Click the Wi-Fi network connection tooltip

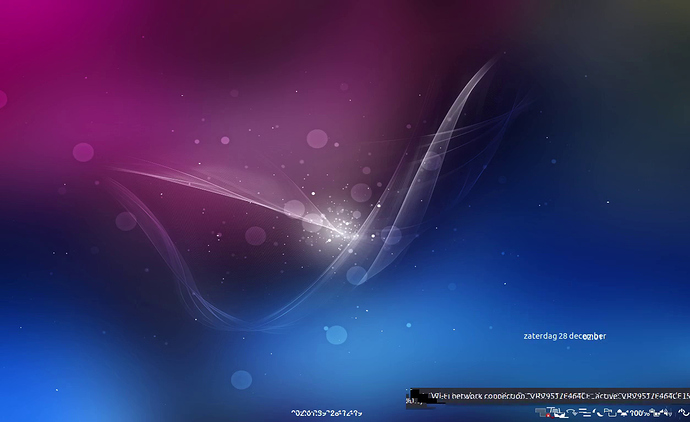(548, 396)
